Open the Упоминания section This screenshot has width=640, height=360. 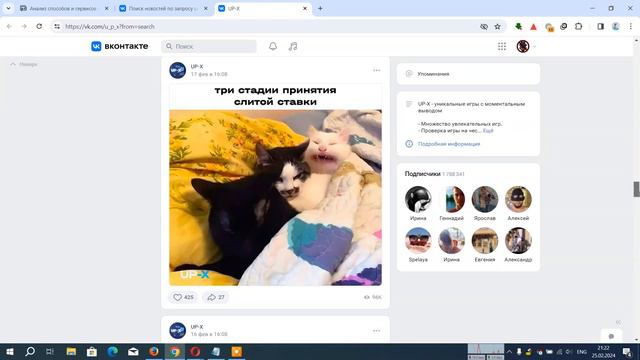pos(468,74)
